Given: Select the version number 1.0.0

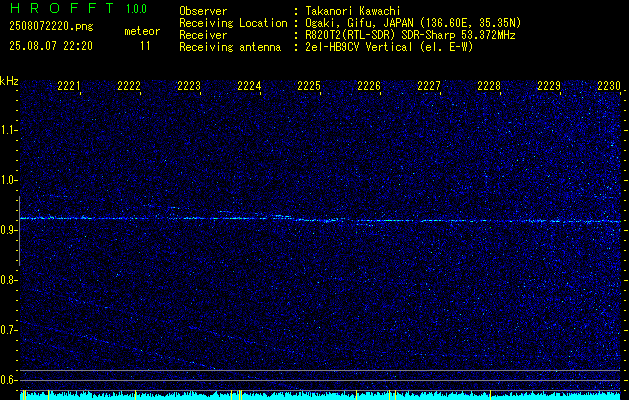Looking at the screenshot, I should (136, 9).
